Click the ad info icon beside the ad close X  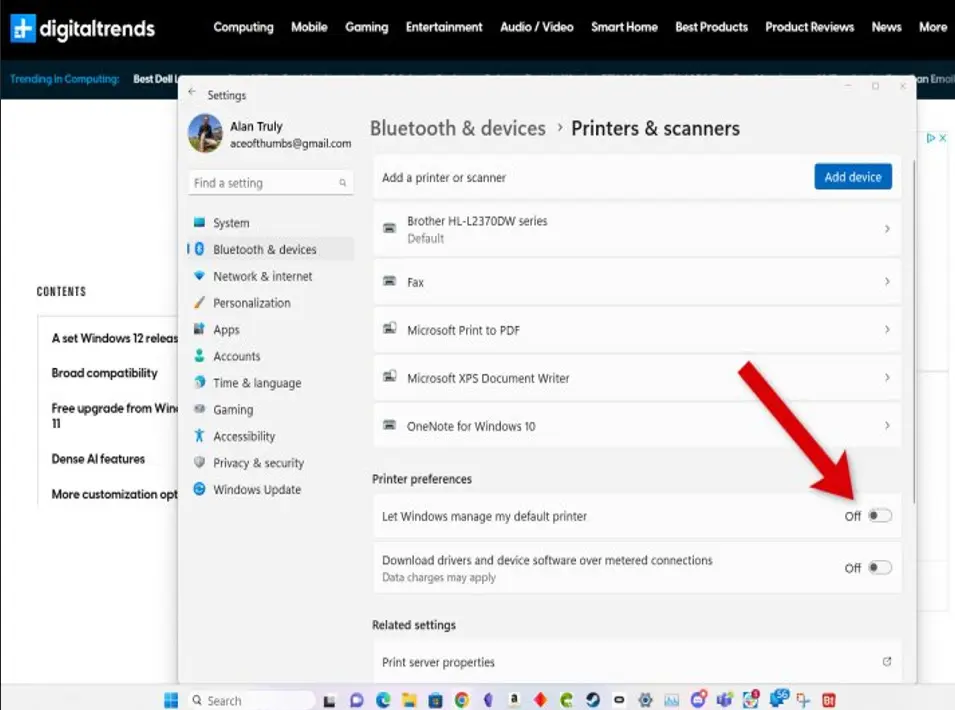tap(931, 138)
